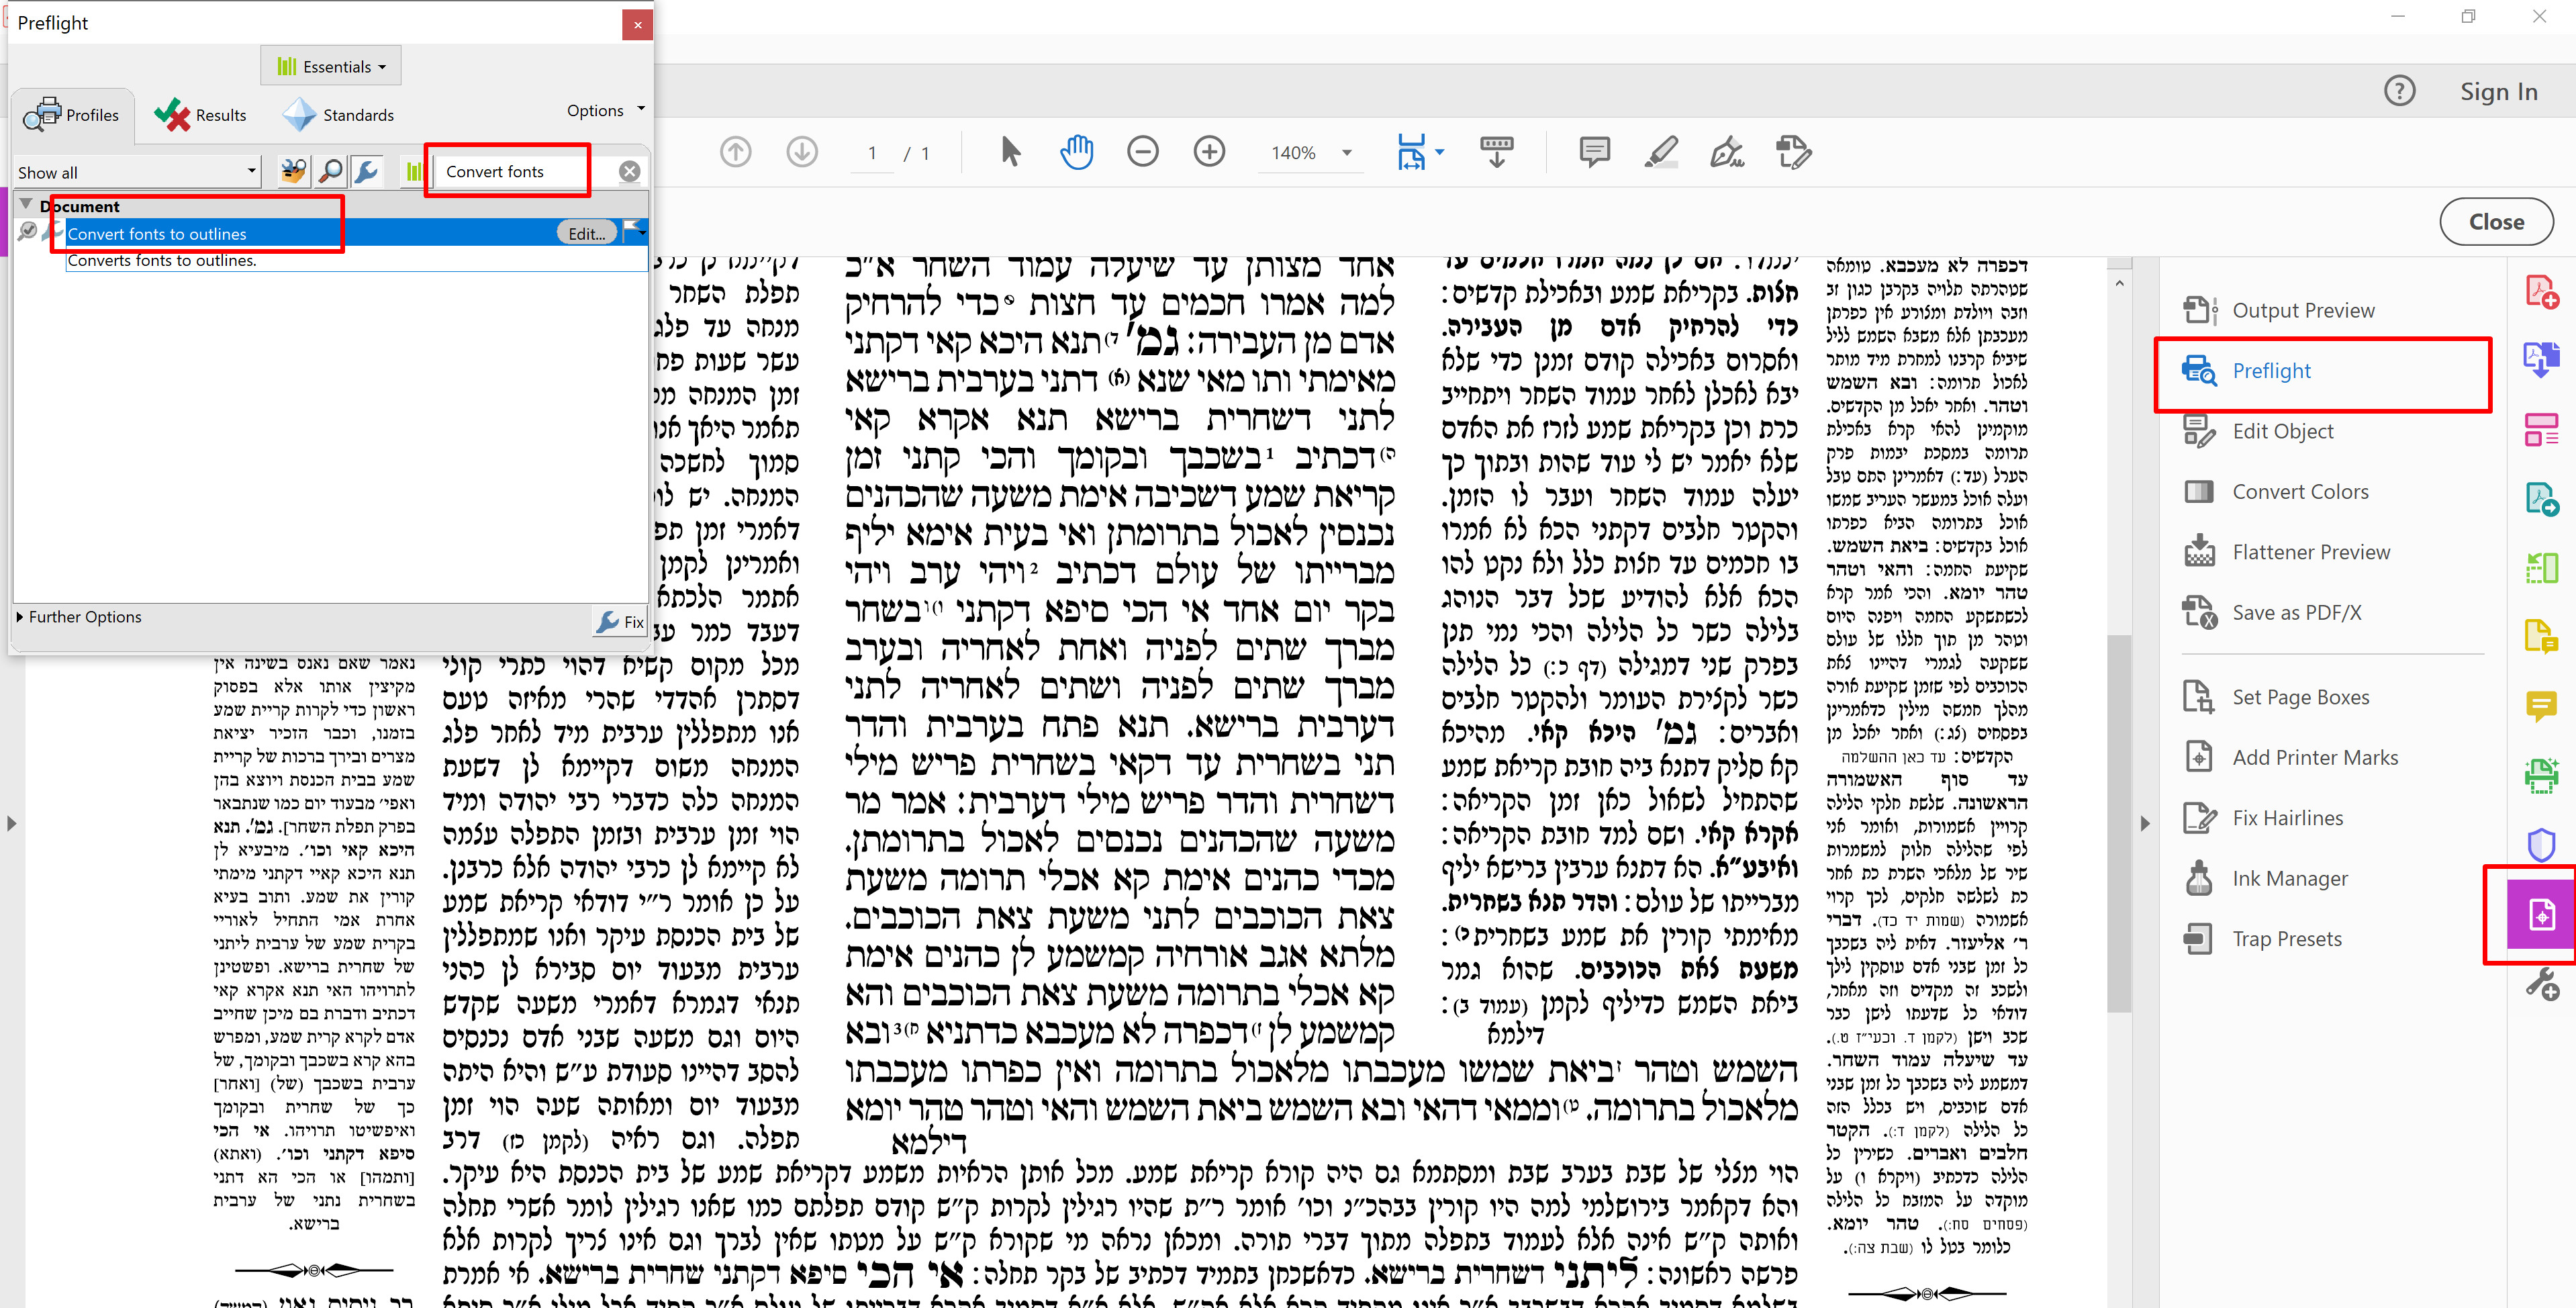Open zoom level 140% dropdown
The height and width of the screenshot is (1308, 2576).
pos(1346,153)
